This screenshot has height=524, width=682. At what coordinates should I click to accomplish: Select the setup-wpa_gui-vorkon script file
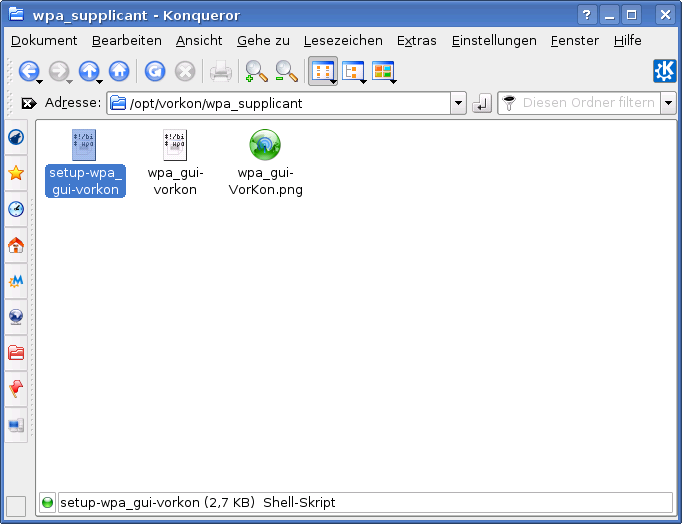point(85,163)
